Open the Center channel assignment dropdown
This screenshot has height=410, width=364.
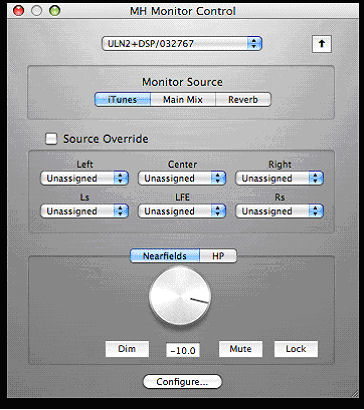point(182,178)
